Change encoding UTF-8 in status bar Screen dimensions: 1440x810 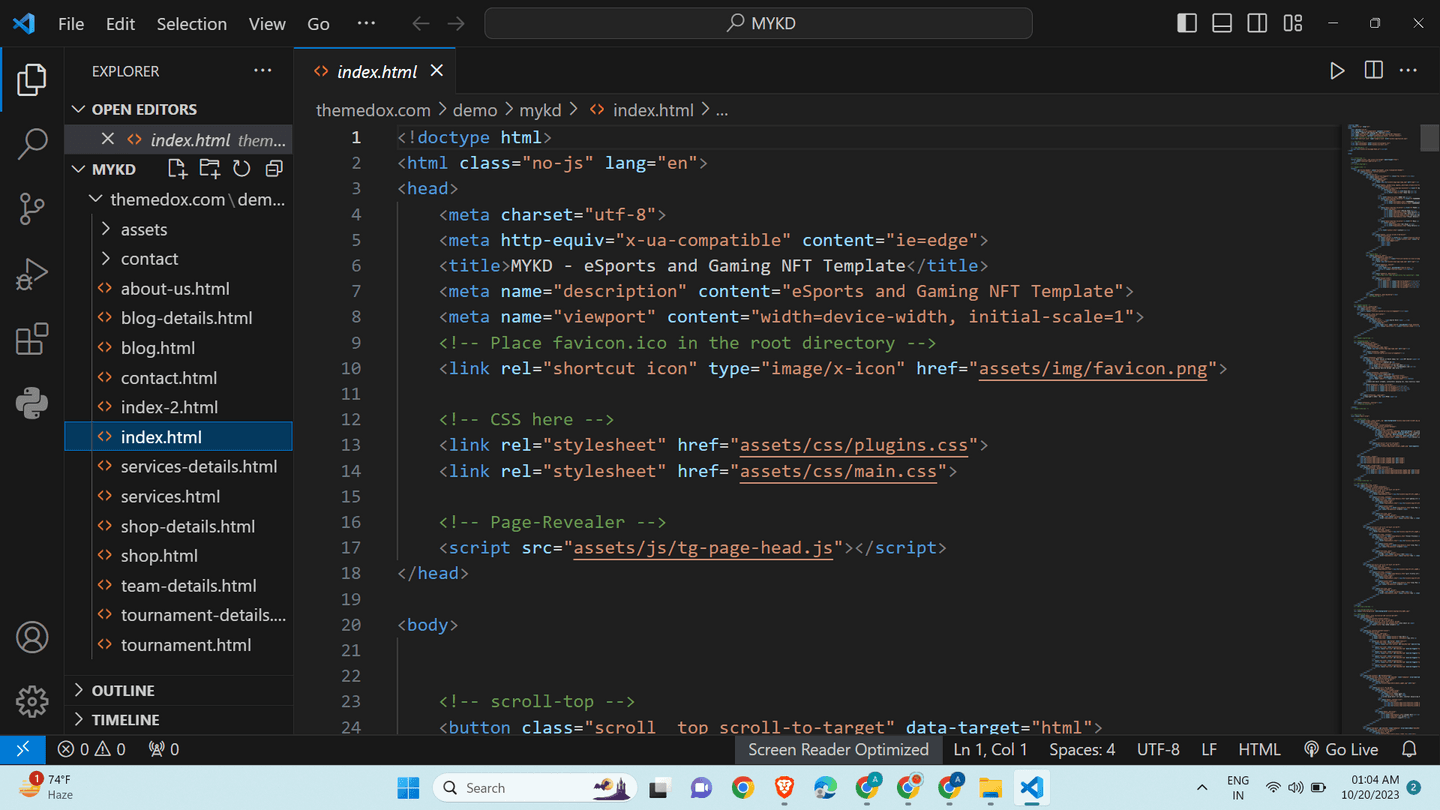[1158, 749]
